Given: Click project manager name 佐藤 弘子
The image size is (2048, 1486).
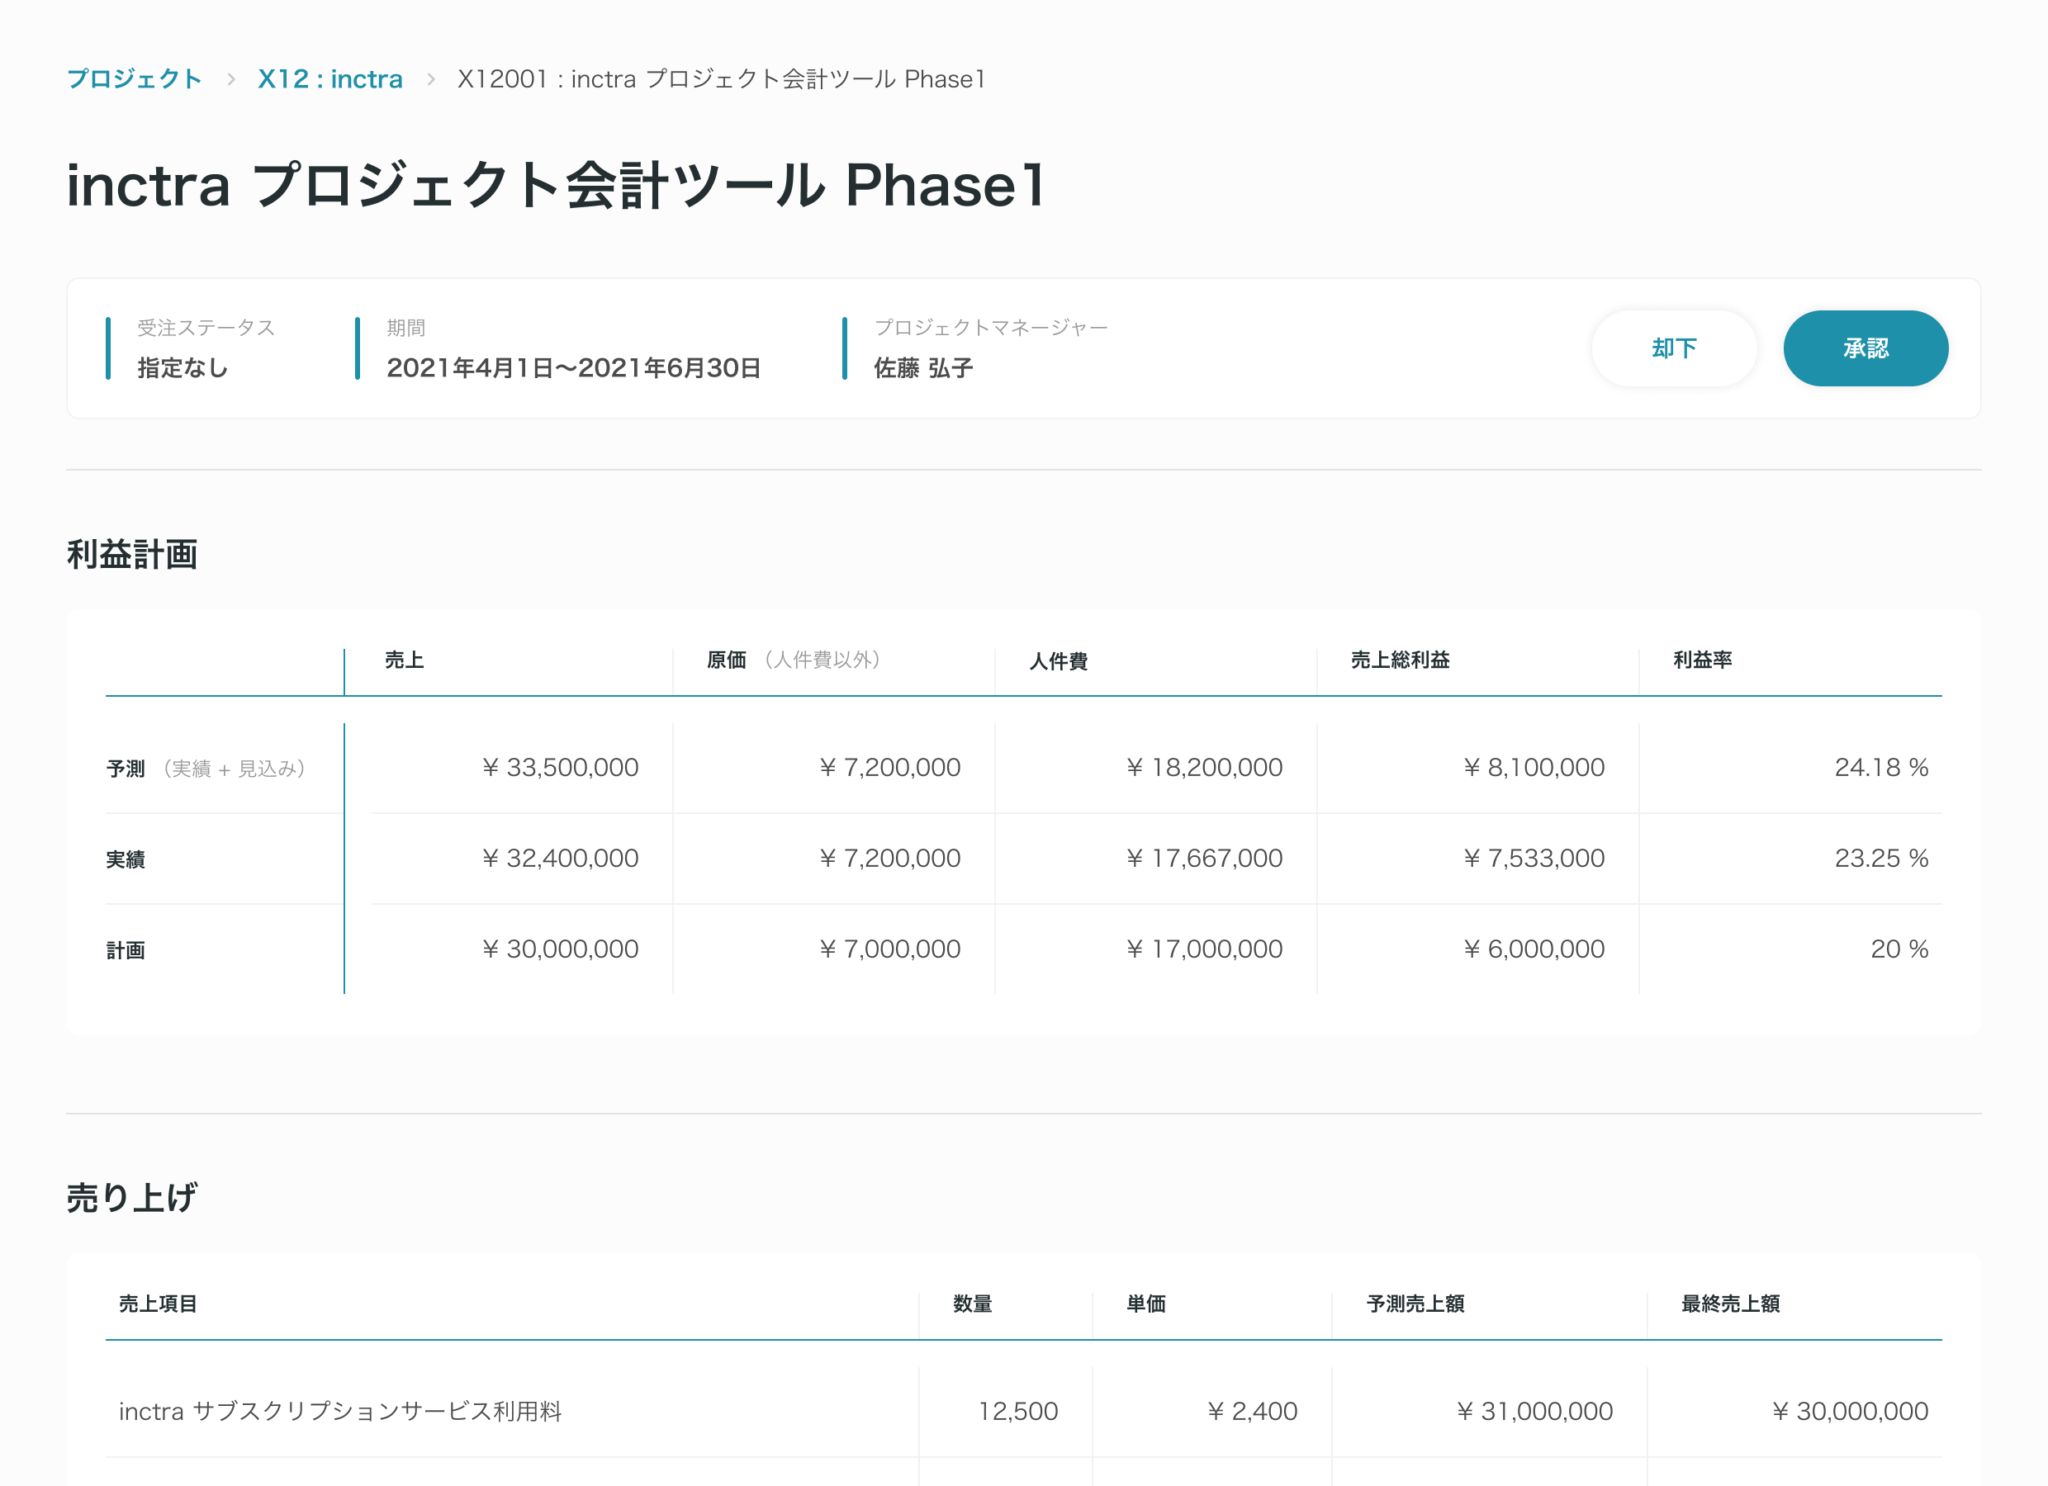Looking at the screenshot, I should point(924,368).
